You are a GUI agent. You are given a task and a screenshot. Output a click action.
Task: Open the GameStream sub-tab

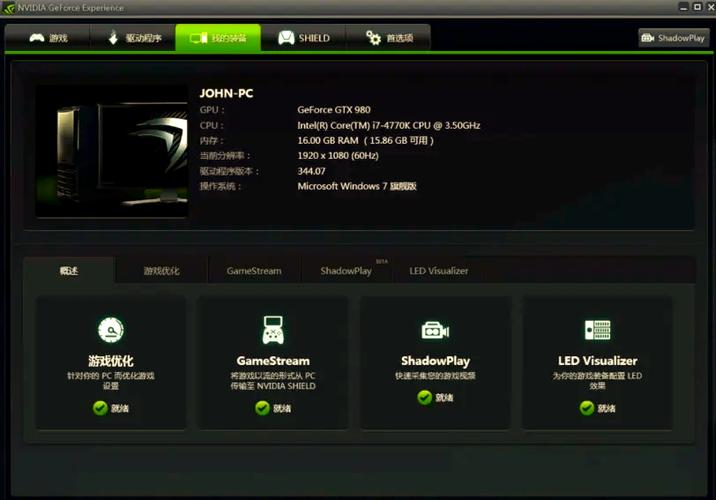click(254, 270)
